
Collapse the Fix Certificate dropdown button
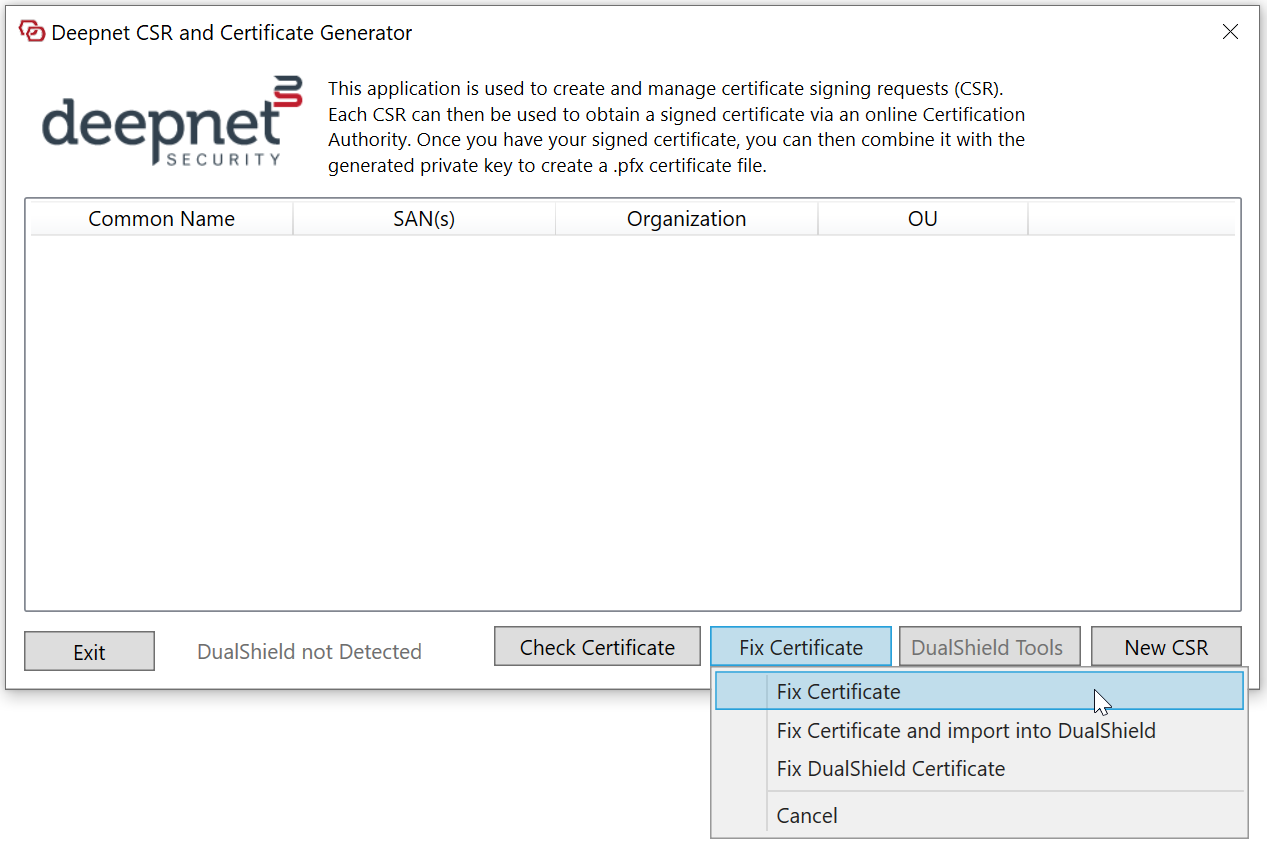[x=800, y=647]
